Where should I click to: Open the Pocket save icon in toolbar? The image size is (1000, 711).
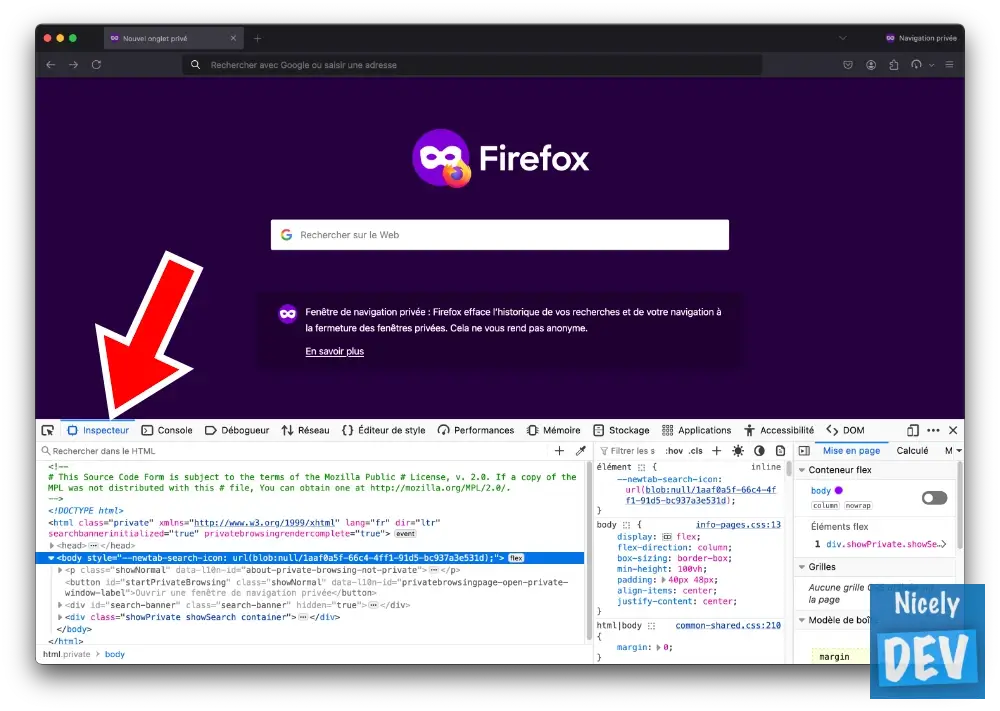(x=848, y=64)
